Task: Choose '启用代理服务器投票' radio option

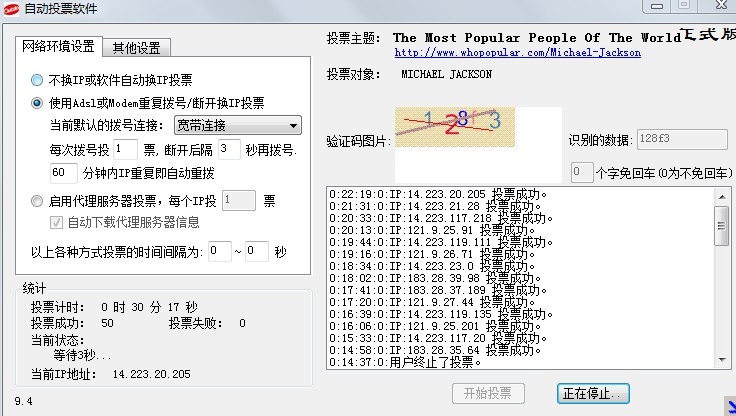Action: pyautogui.click(x=37, y=200)
